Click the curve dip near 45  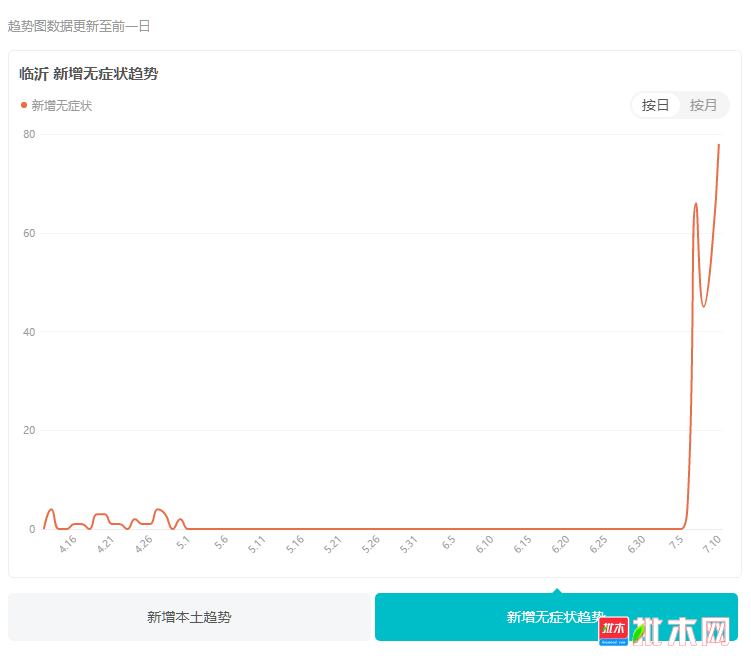703,307
